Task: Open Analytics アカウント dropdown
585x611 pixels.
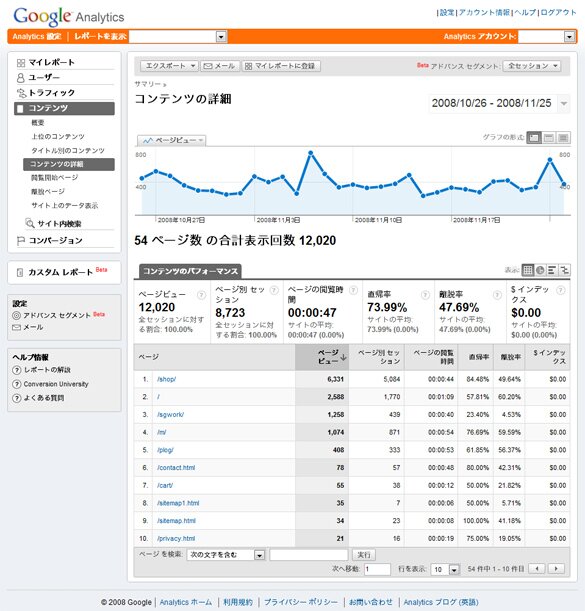Action: (546, 37)
